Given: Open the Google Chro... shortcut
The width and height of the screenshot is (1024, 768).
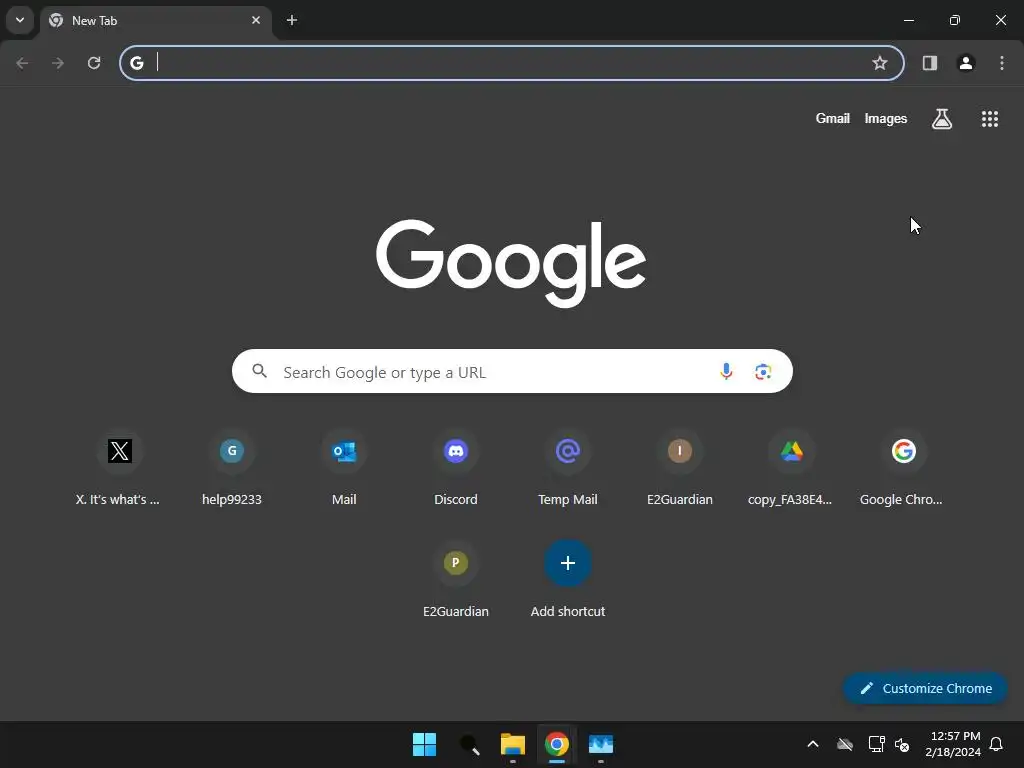Looking at the screenshot, I should click(x=904, y=469).
